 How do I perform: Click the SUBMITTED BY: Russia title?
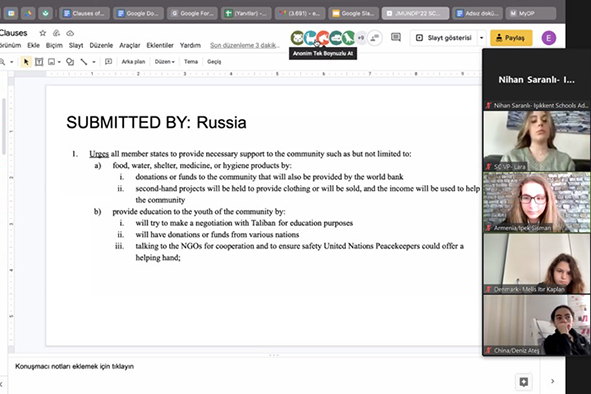156,123
